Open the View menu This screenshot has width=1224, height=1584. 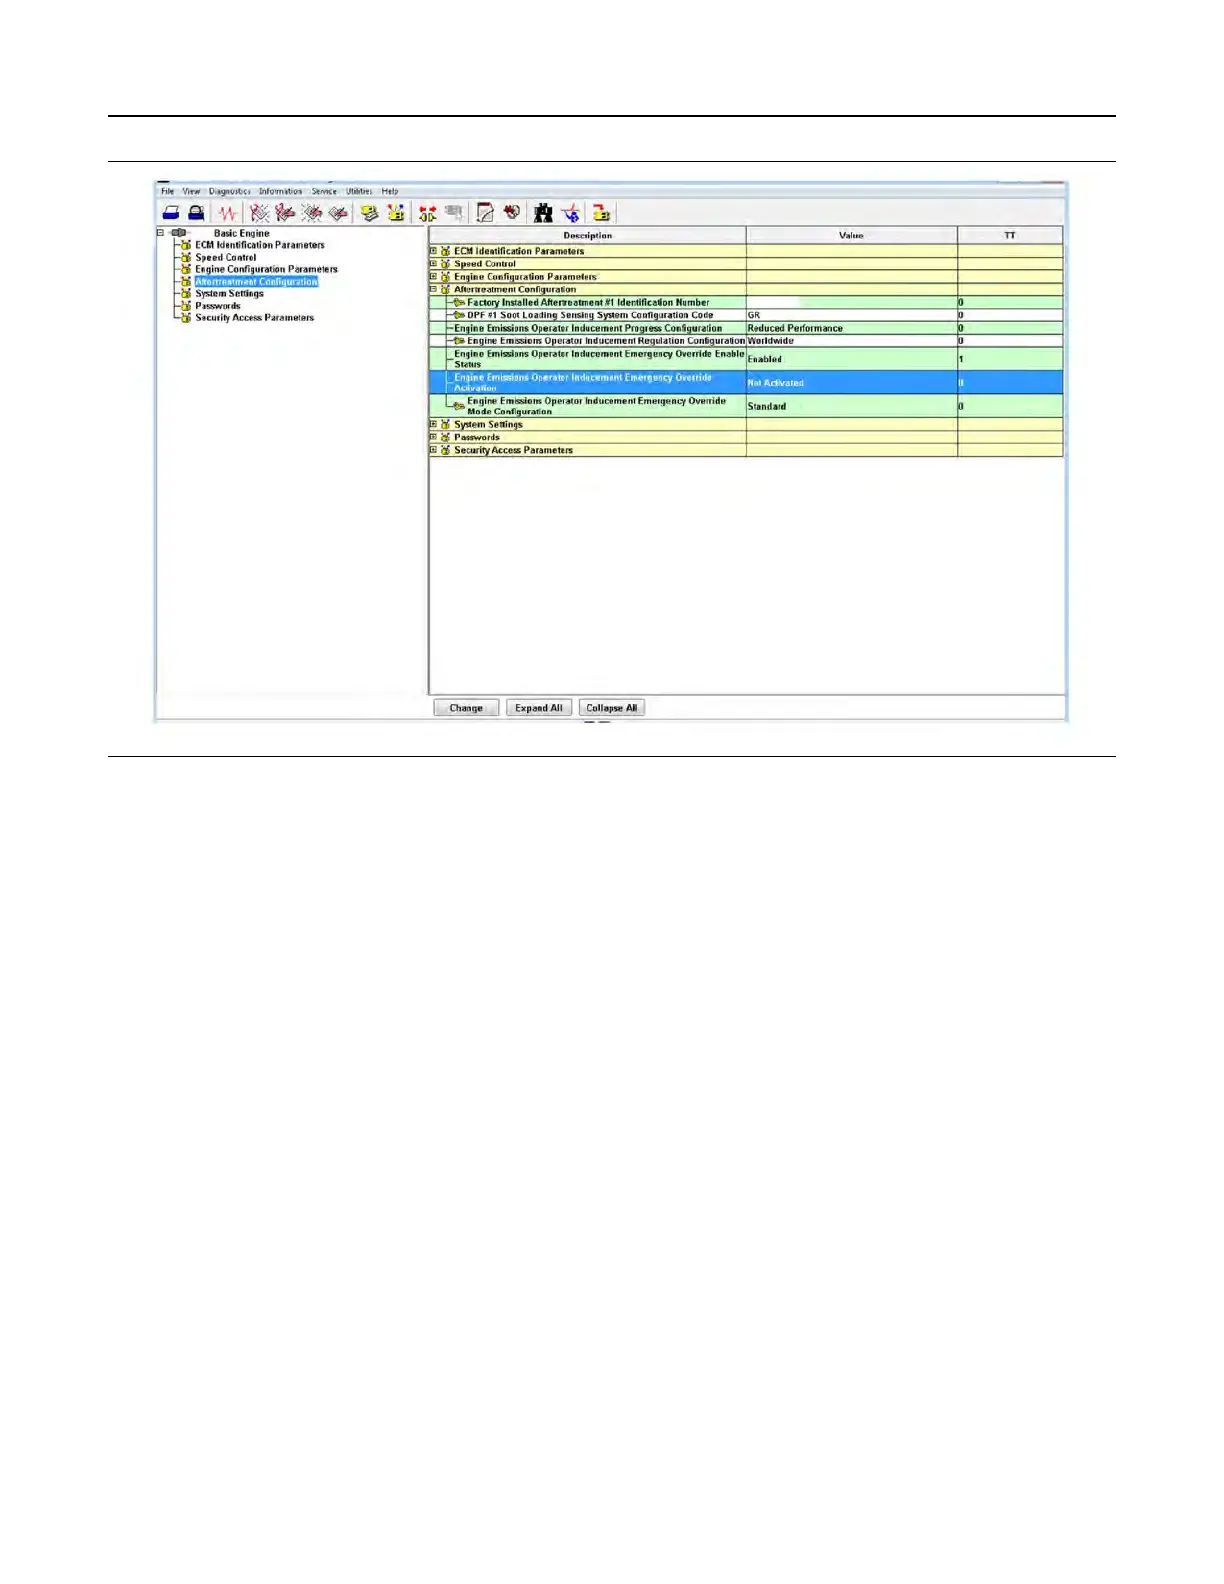[191, 191]
